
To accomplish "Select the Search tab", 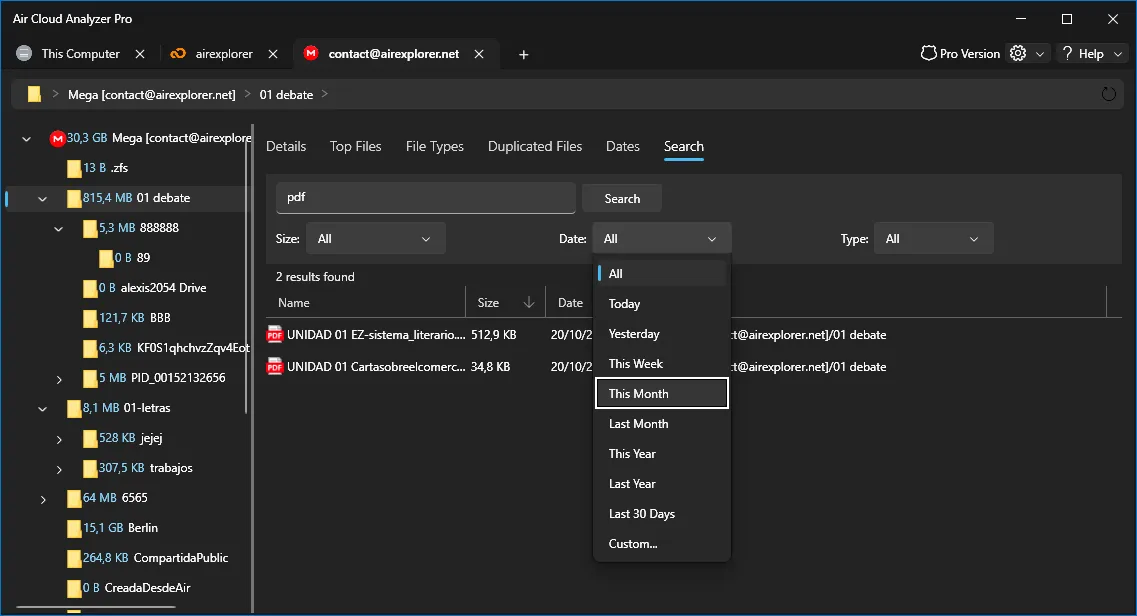I will pos(683,146).
